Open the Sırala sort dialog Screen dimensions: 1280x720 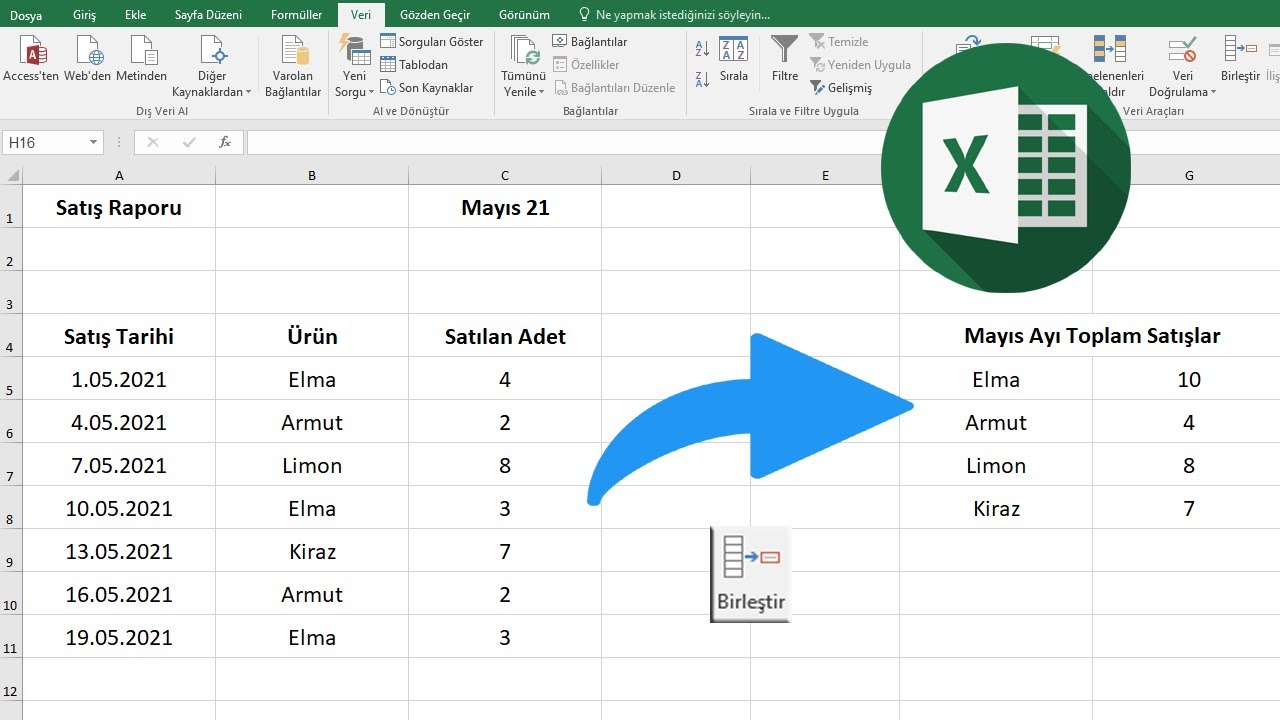click(x=734, y=59)
